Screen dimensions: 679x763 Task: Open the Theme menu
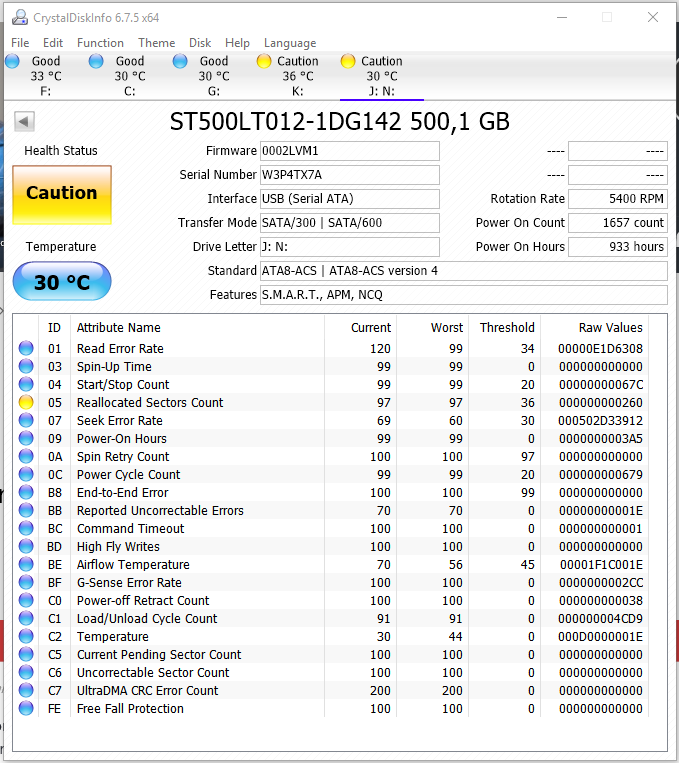pos(156,43)
